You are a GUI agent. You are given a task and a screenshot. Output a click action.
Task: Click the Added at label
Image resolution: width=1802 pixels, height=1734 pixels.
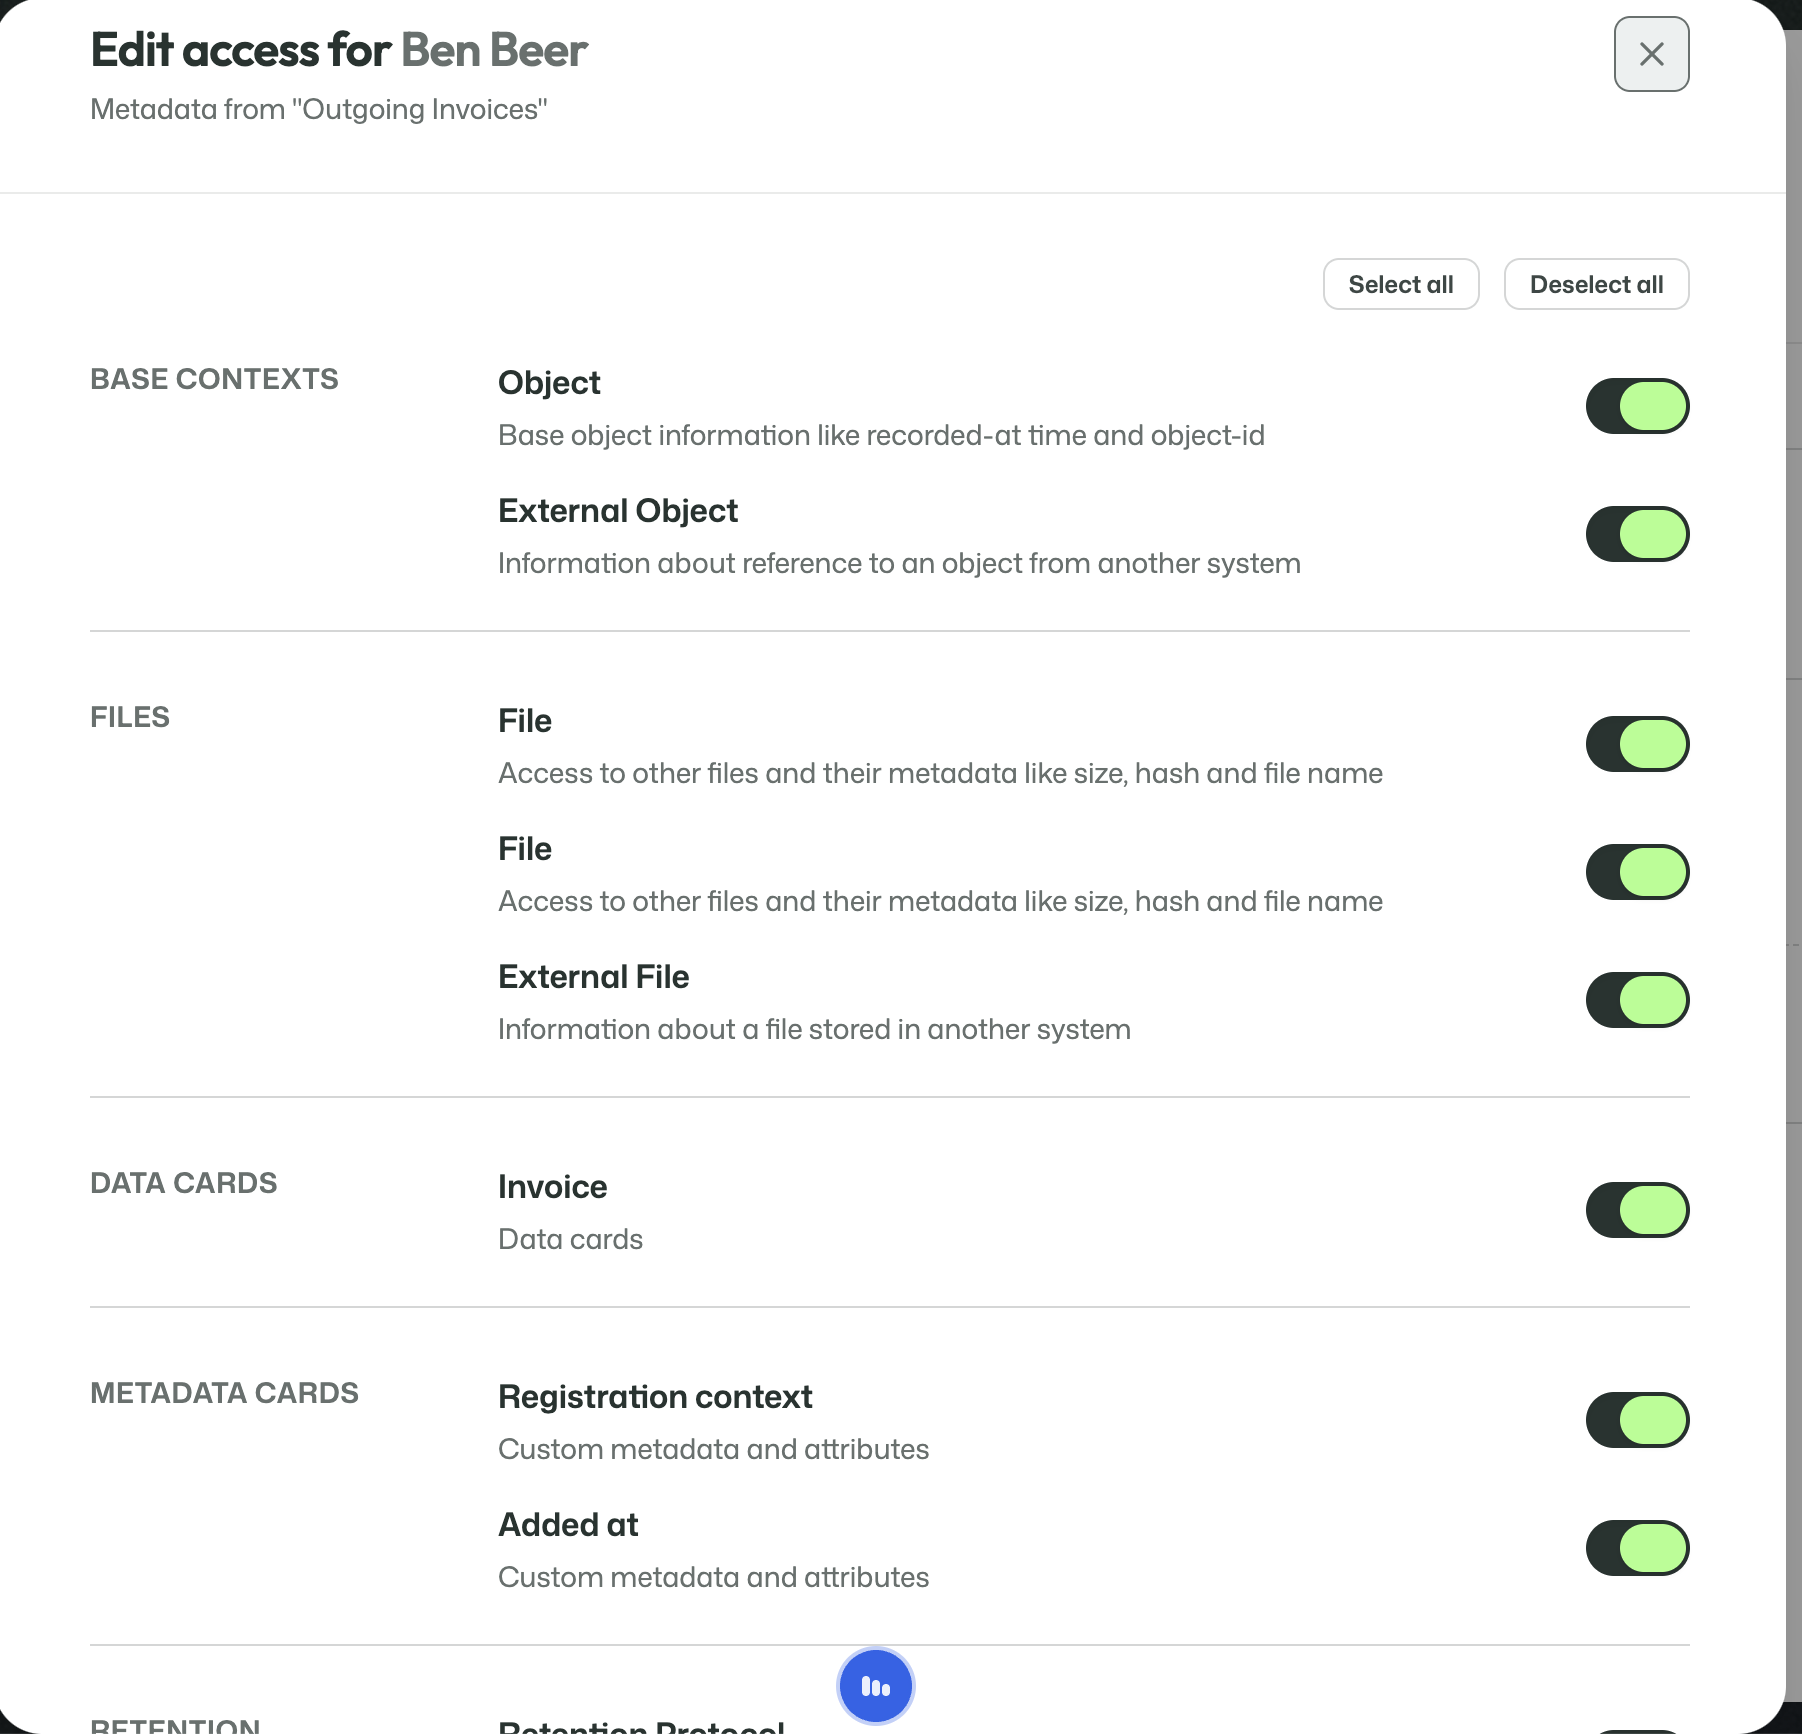(568, 1525)
